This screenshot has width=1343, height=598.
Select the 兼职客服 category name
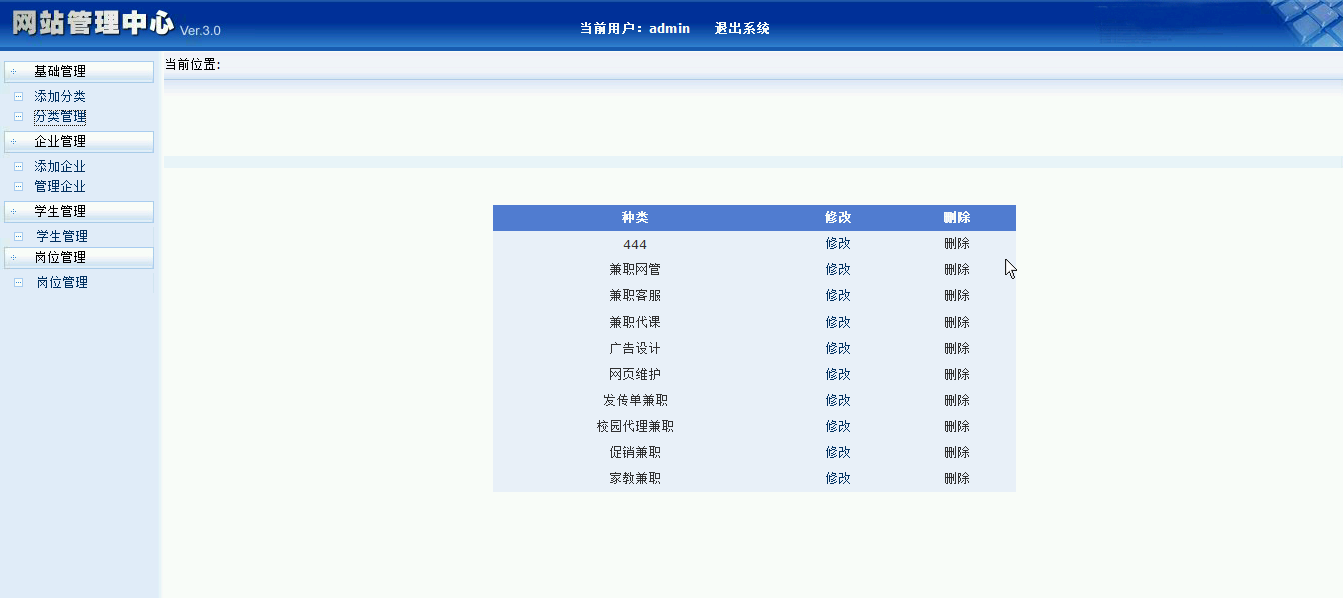pyautogui.click(x=635, y=295)
